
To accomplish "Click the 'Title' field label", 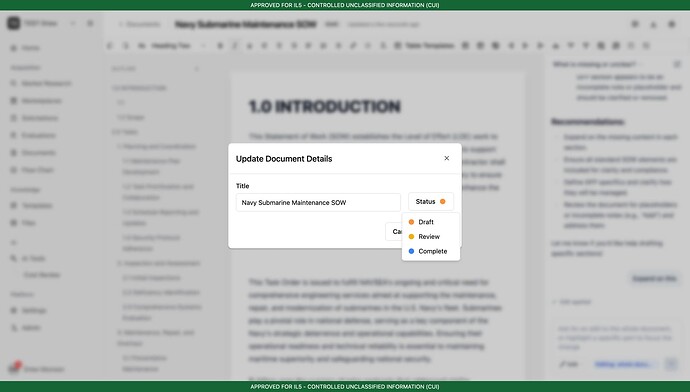I will (x=242, y=186).
